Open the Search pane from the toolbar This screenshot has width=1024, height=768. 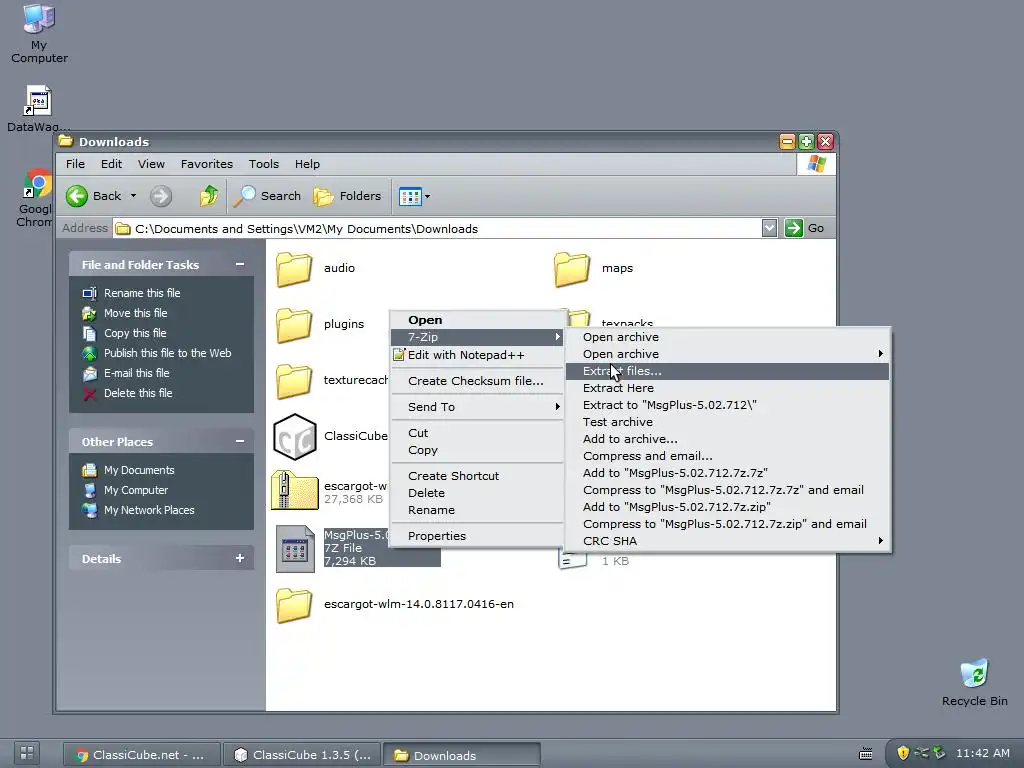coord(267,196)
